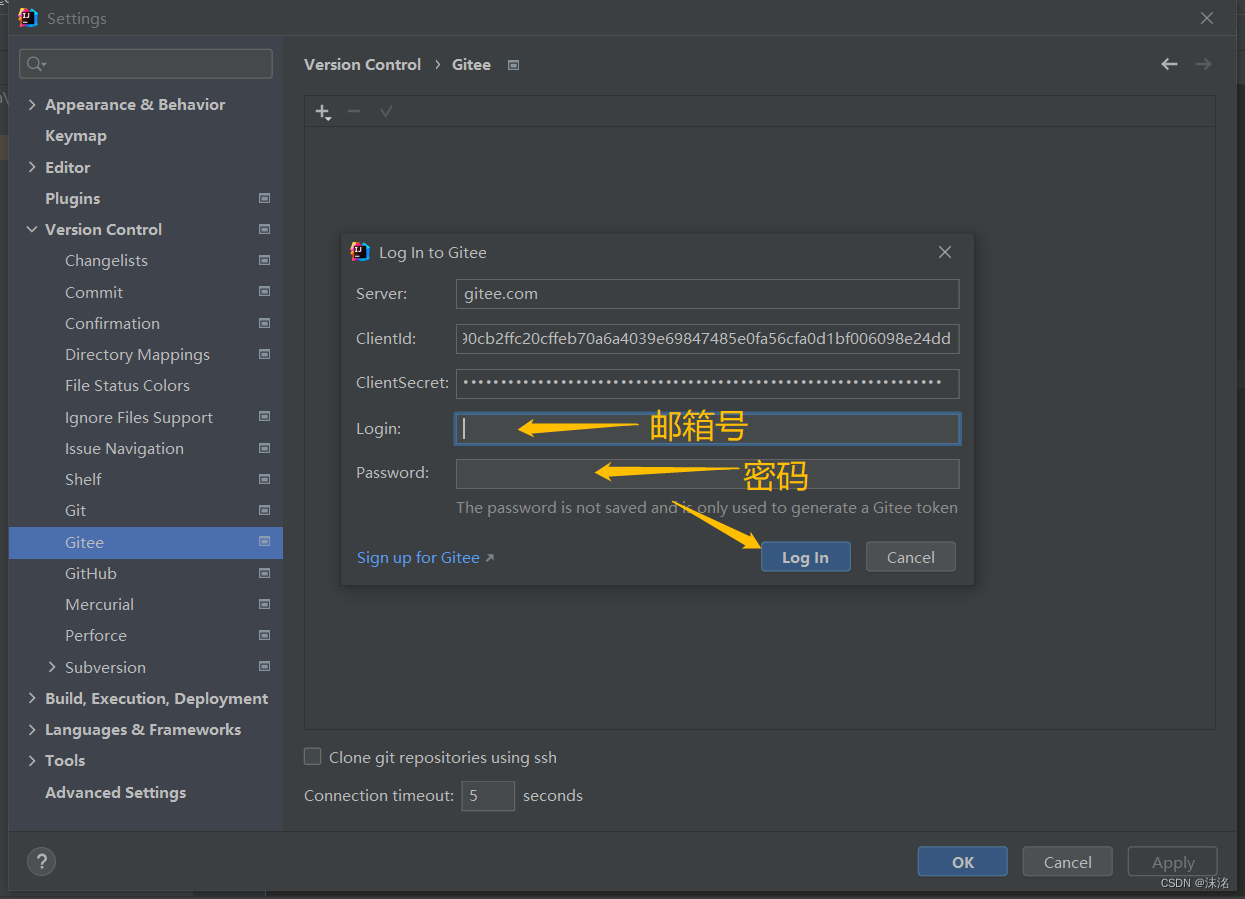Image resolution: width=1245 pixels, height=899 pixels.
Task: Click the remove account minus icon
Action: (x=353, y=111)
